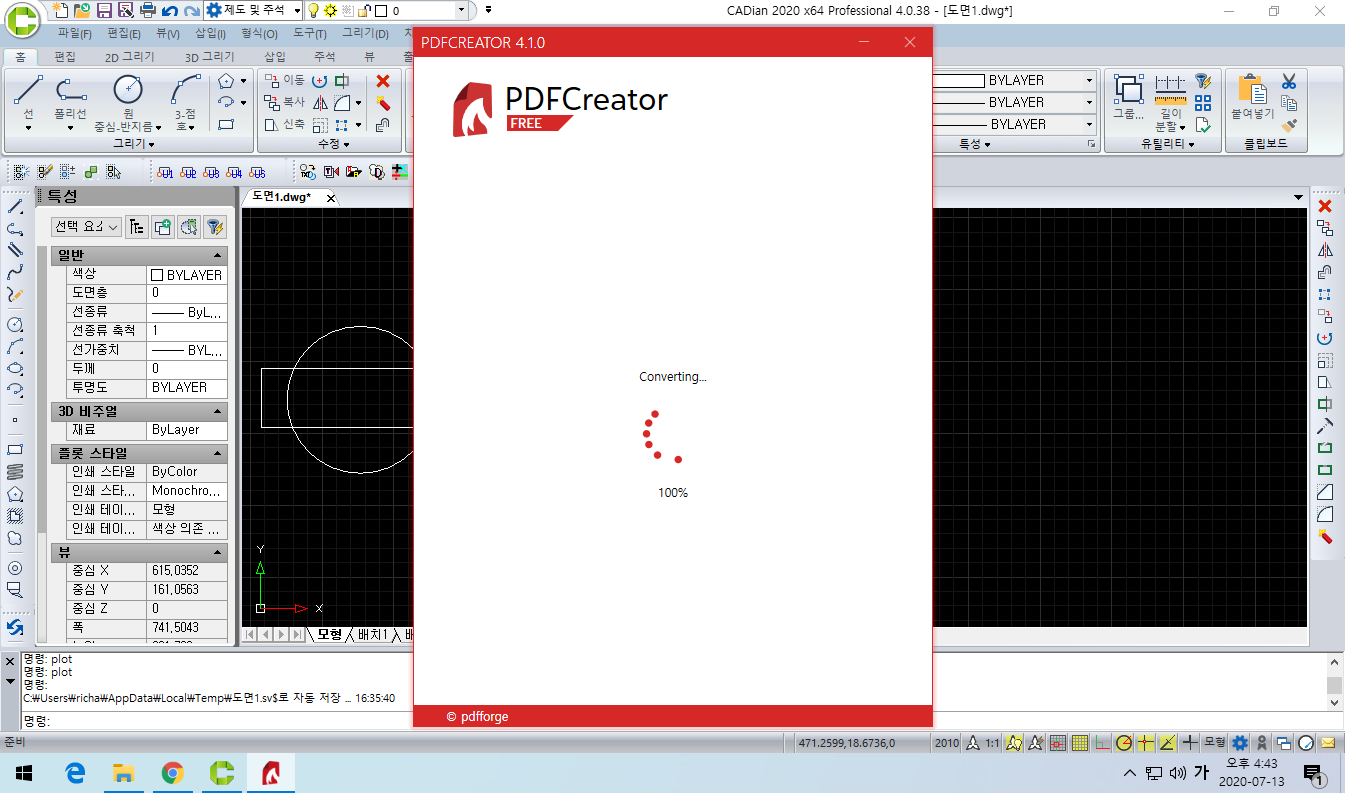Toggle snap mode in status bar

pyautogui.click(x=1058, y=743)
